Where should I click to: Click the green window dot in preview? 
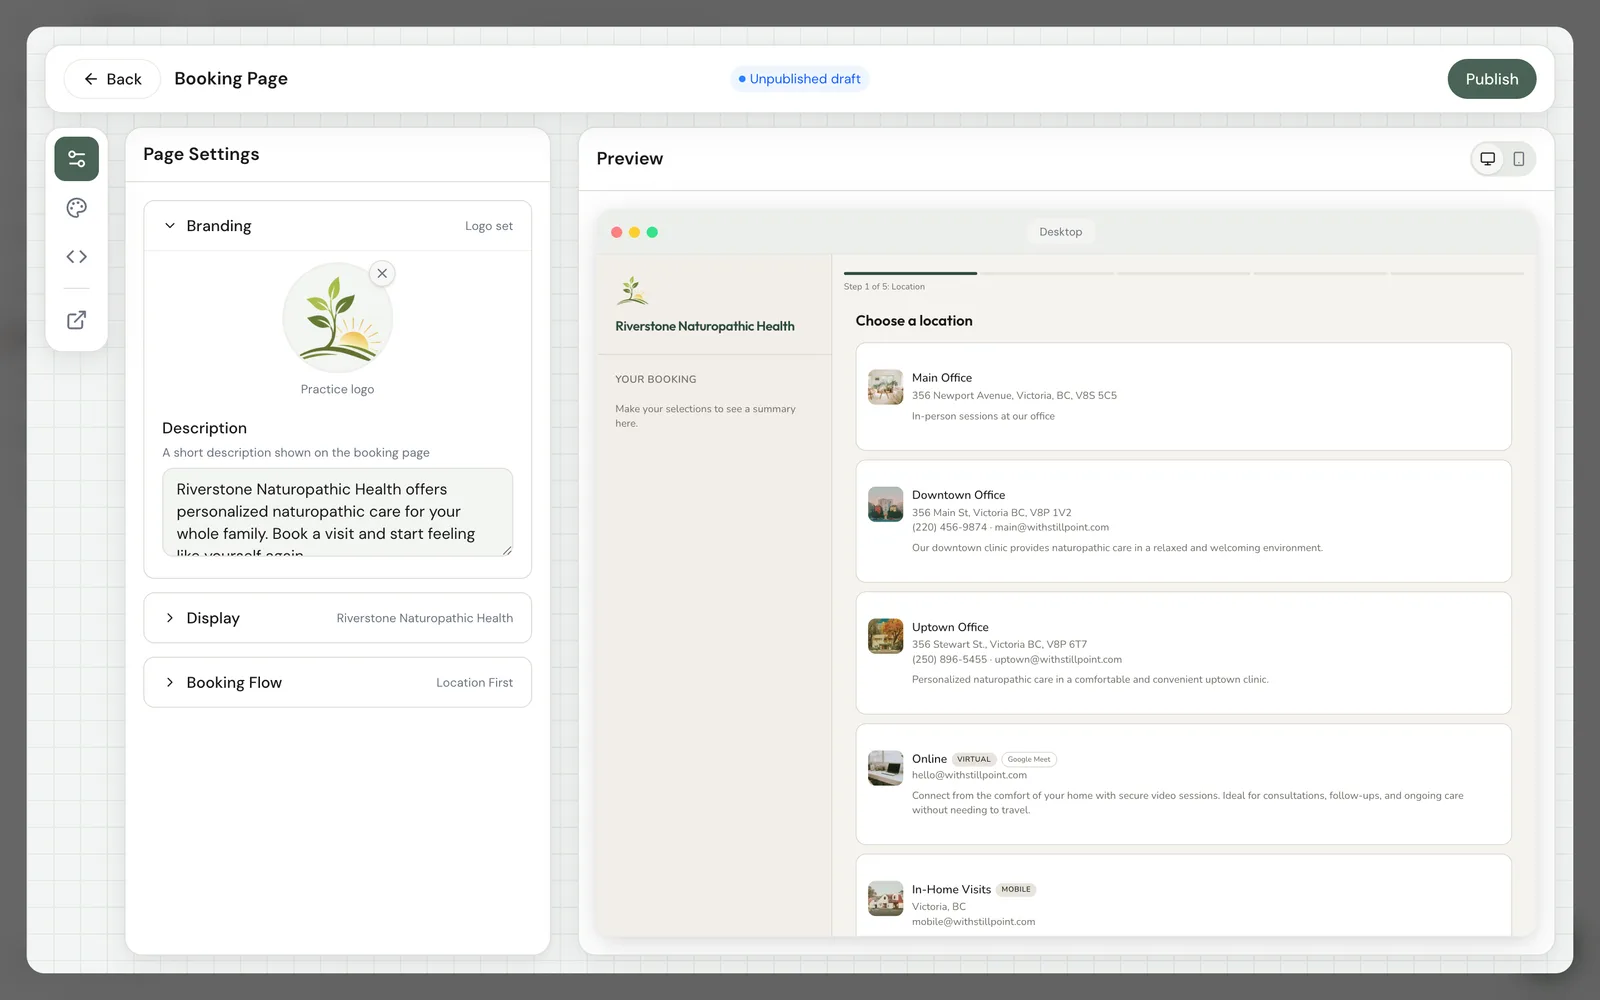652,232
